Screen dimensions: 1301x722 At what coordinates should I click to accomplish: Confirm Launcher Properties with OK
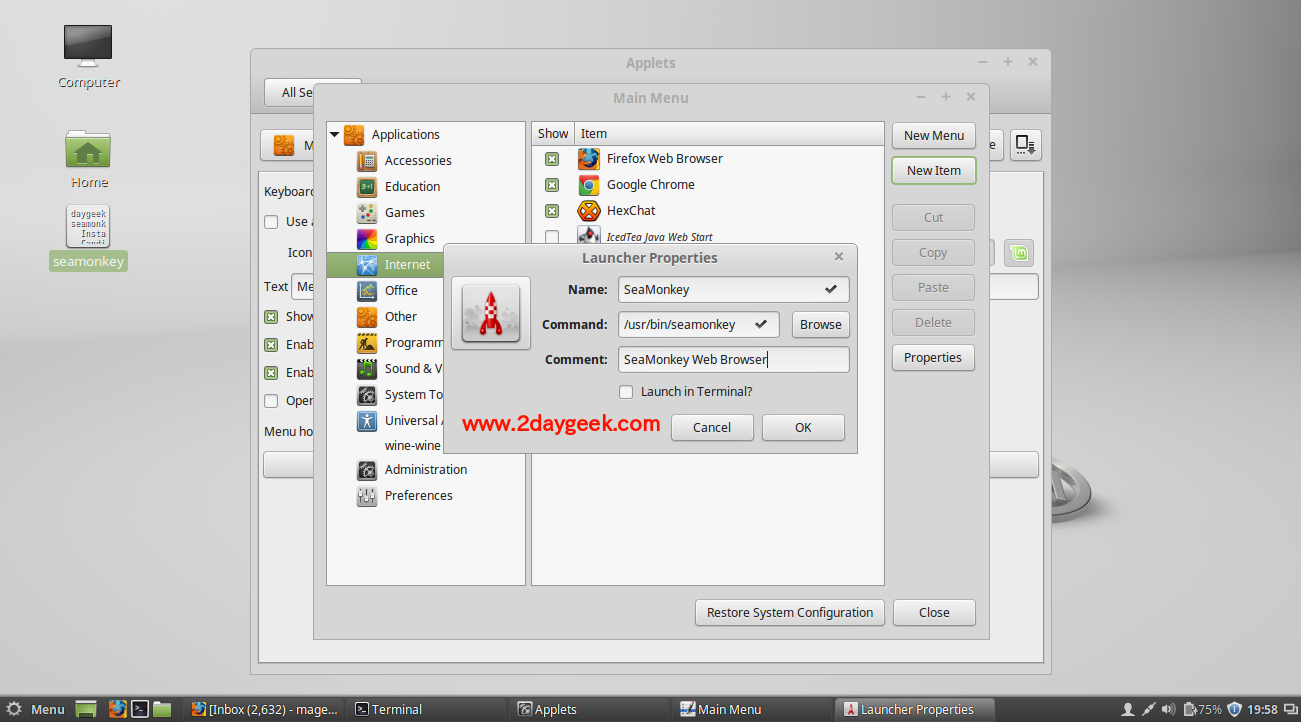tap(803, 427)
